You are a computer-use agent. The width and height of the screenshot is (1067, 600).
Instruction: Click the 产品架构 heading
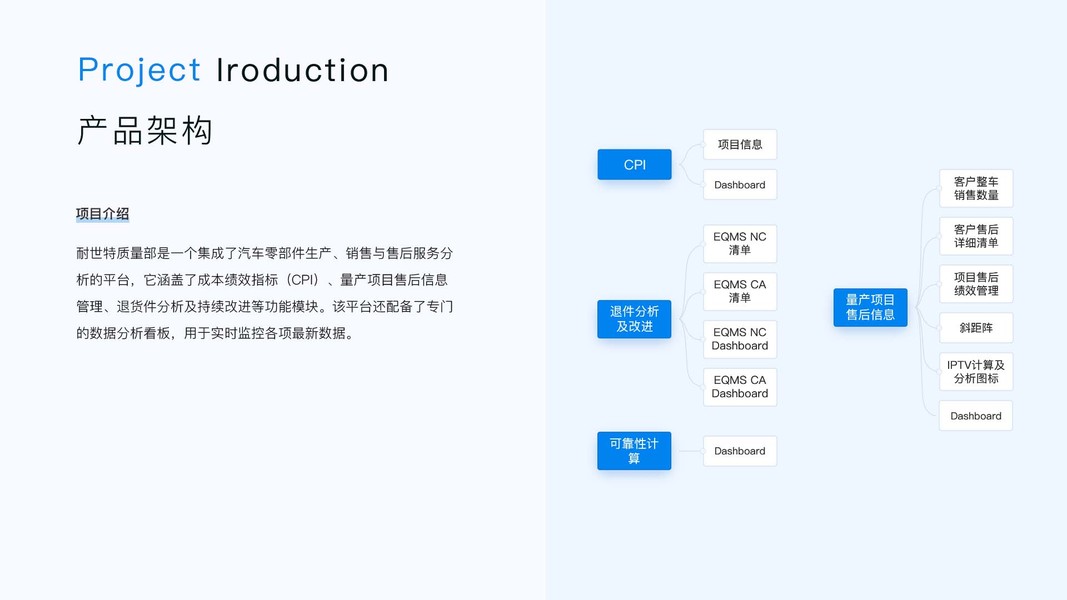click(145, 130)
